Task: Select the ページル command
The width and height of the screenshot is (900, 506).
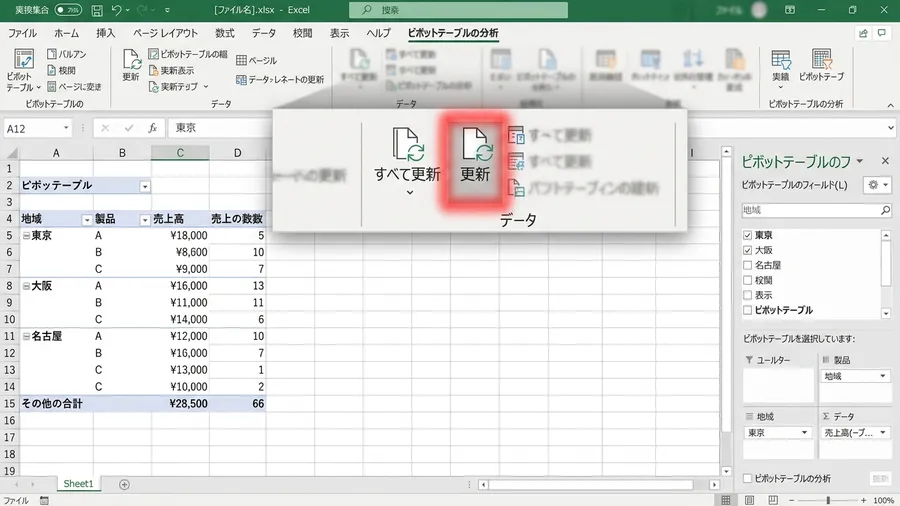Action: click(x=256, y=60)
